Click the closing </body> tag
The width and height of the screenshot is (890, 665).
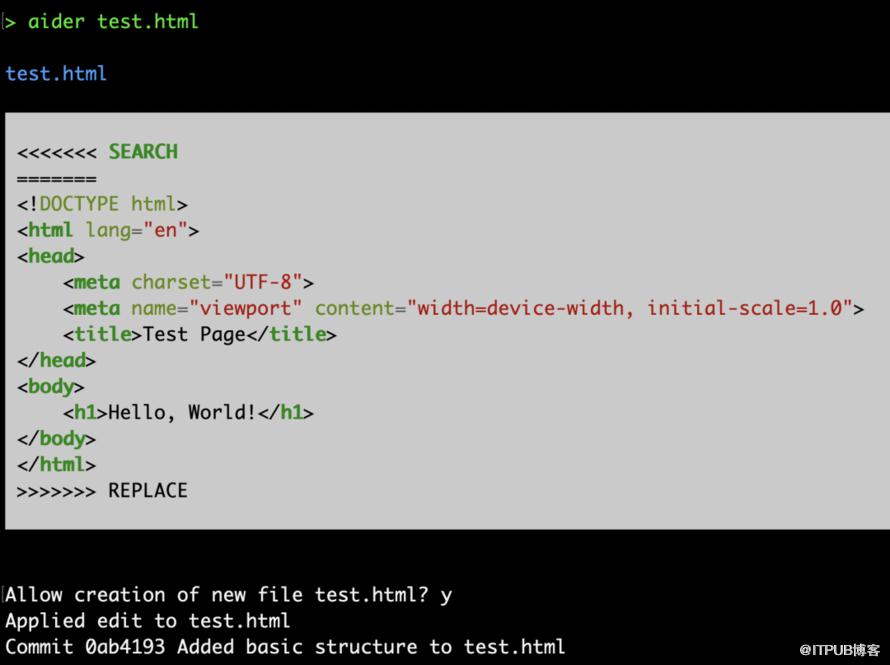point(57,438)
